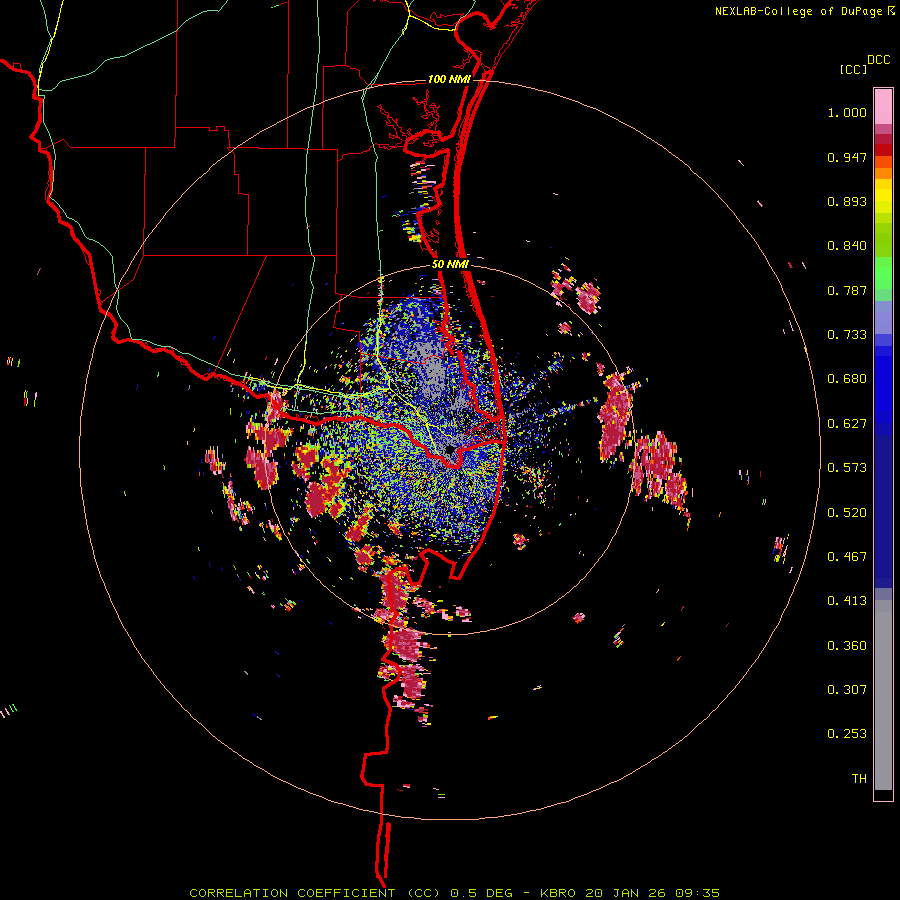Click the 0.947 color scale value
The height and width of the screenshot is (900, 900).
847,157
